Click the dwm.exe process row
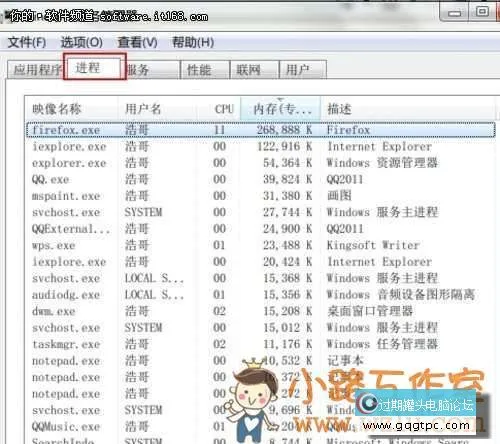The width and height of the screenshot is (500, 444). 261,311
